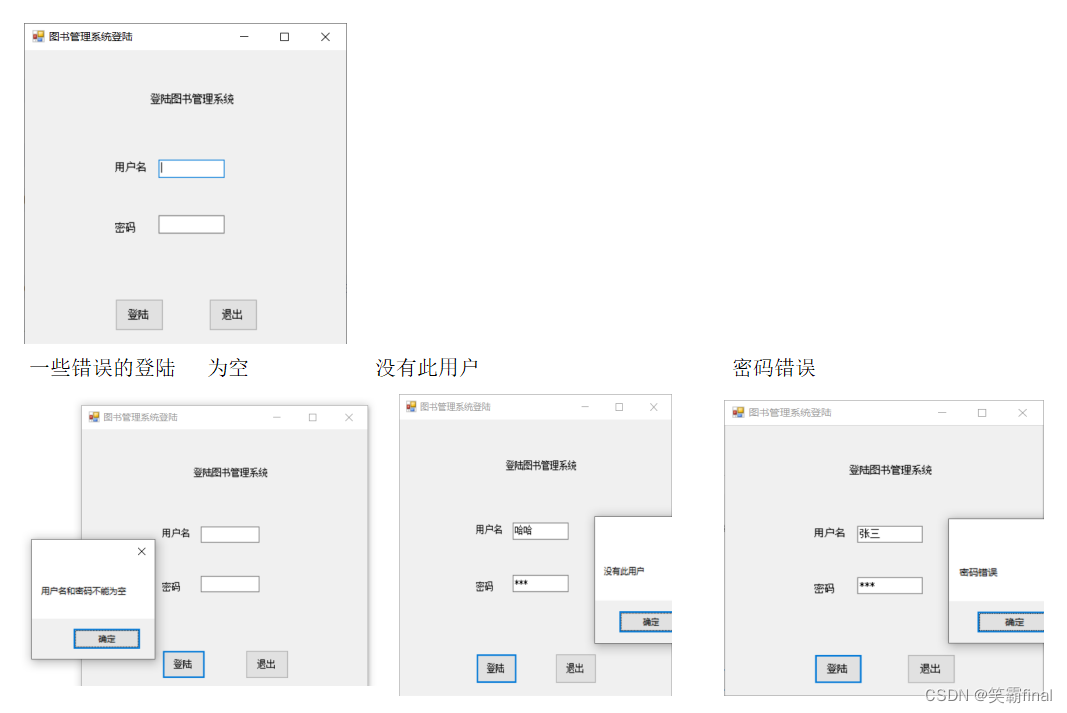Click 登陆 in the window with username 哈哈
Viewport: 1067px width, 713px height.
click(496, 668)
